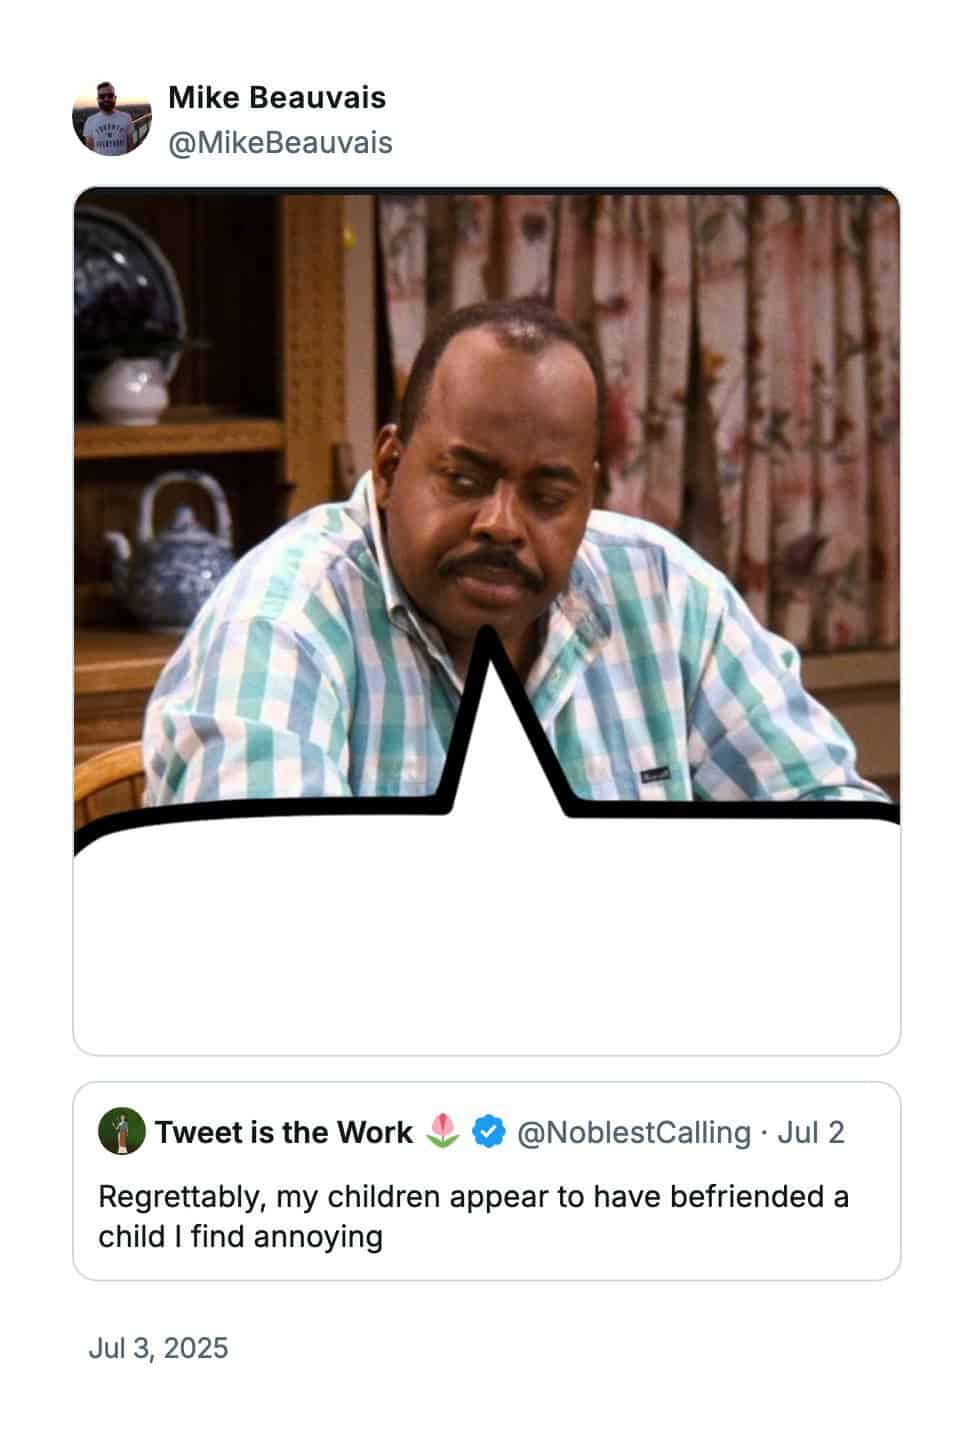Open the @NoblestCalling handle
The height and width of the screenshot is (1440, 970).
[x=634, y=1132]
